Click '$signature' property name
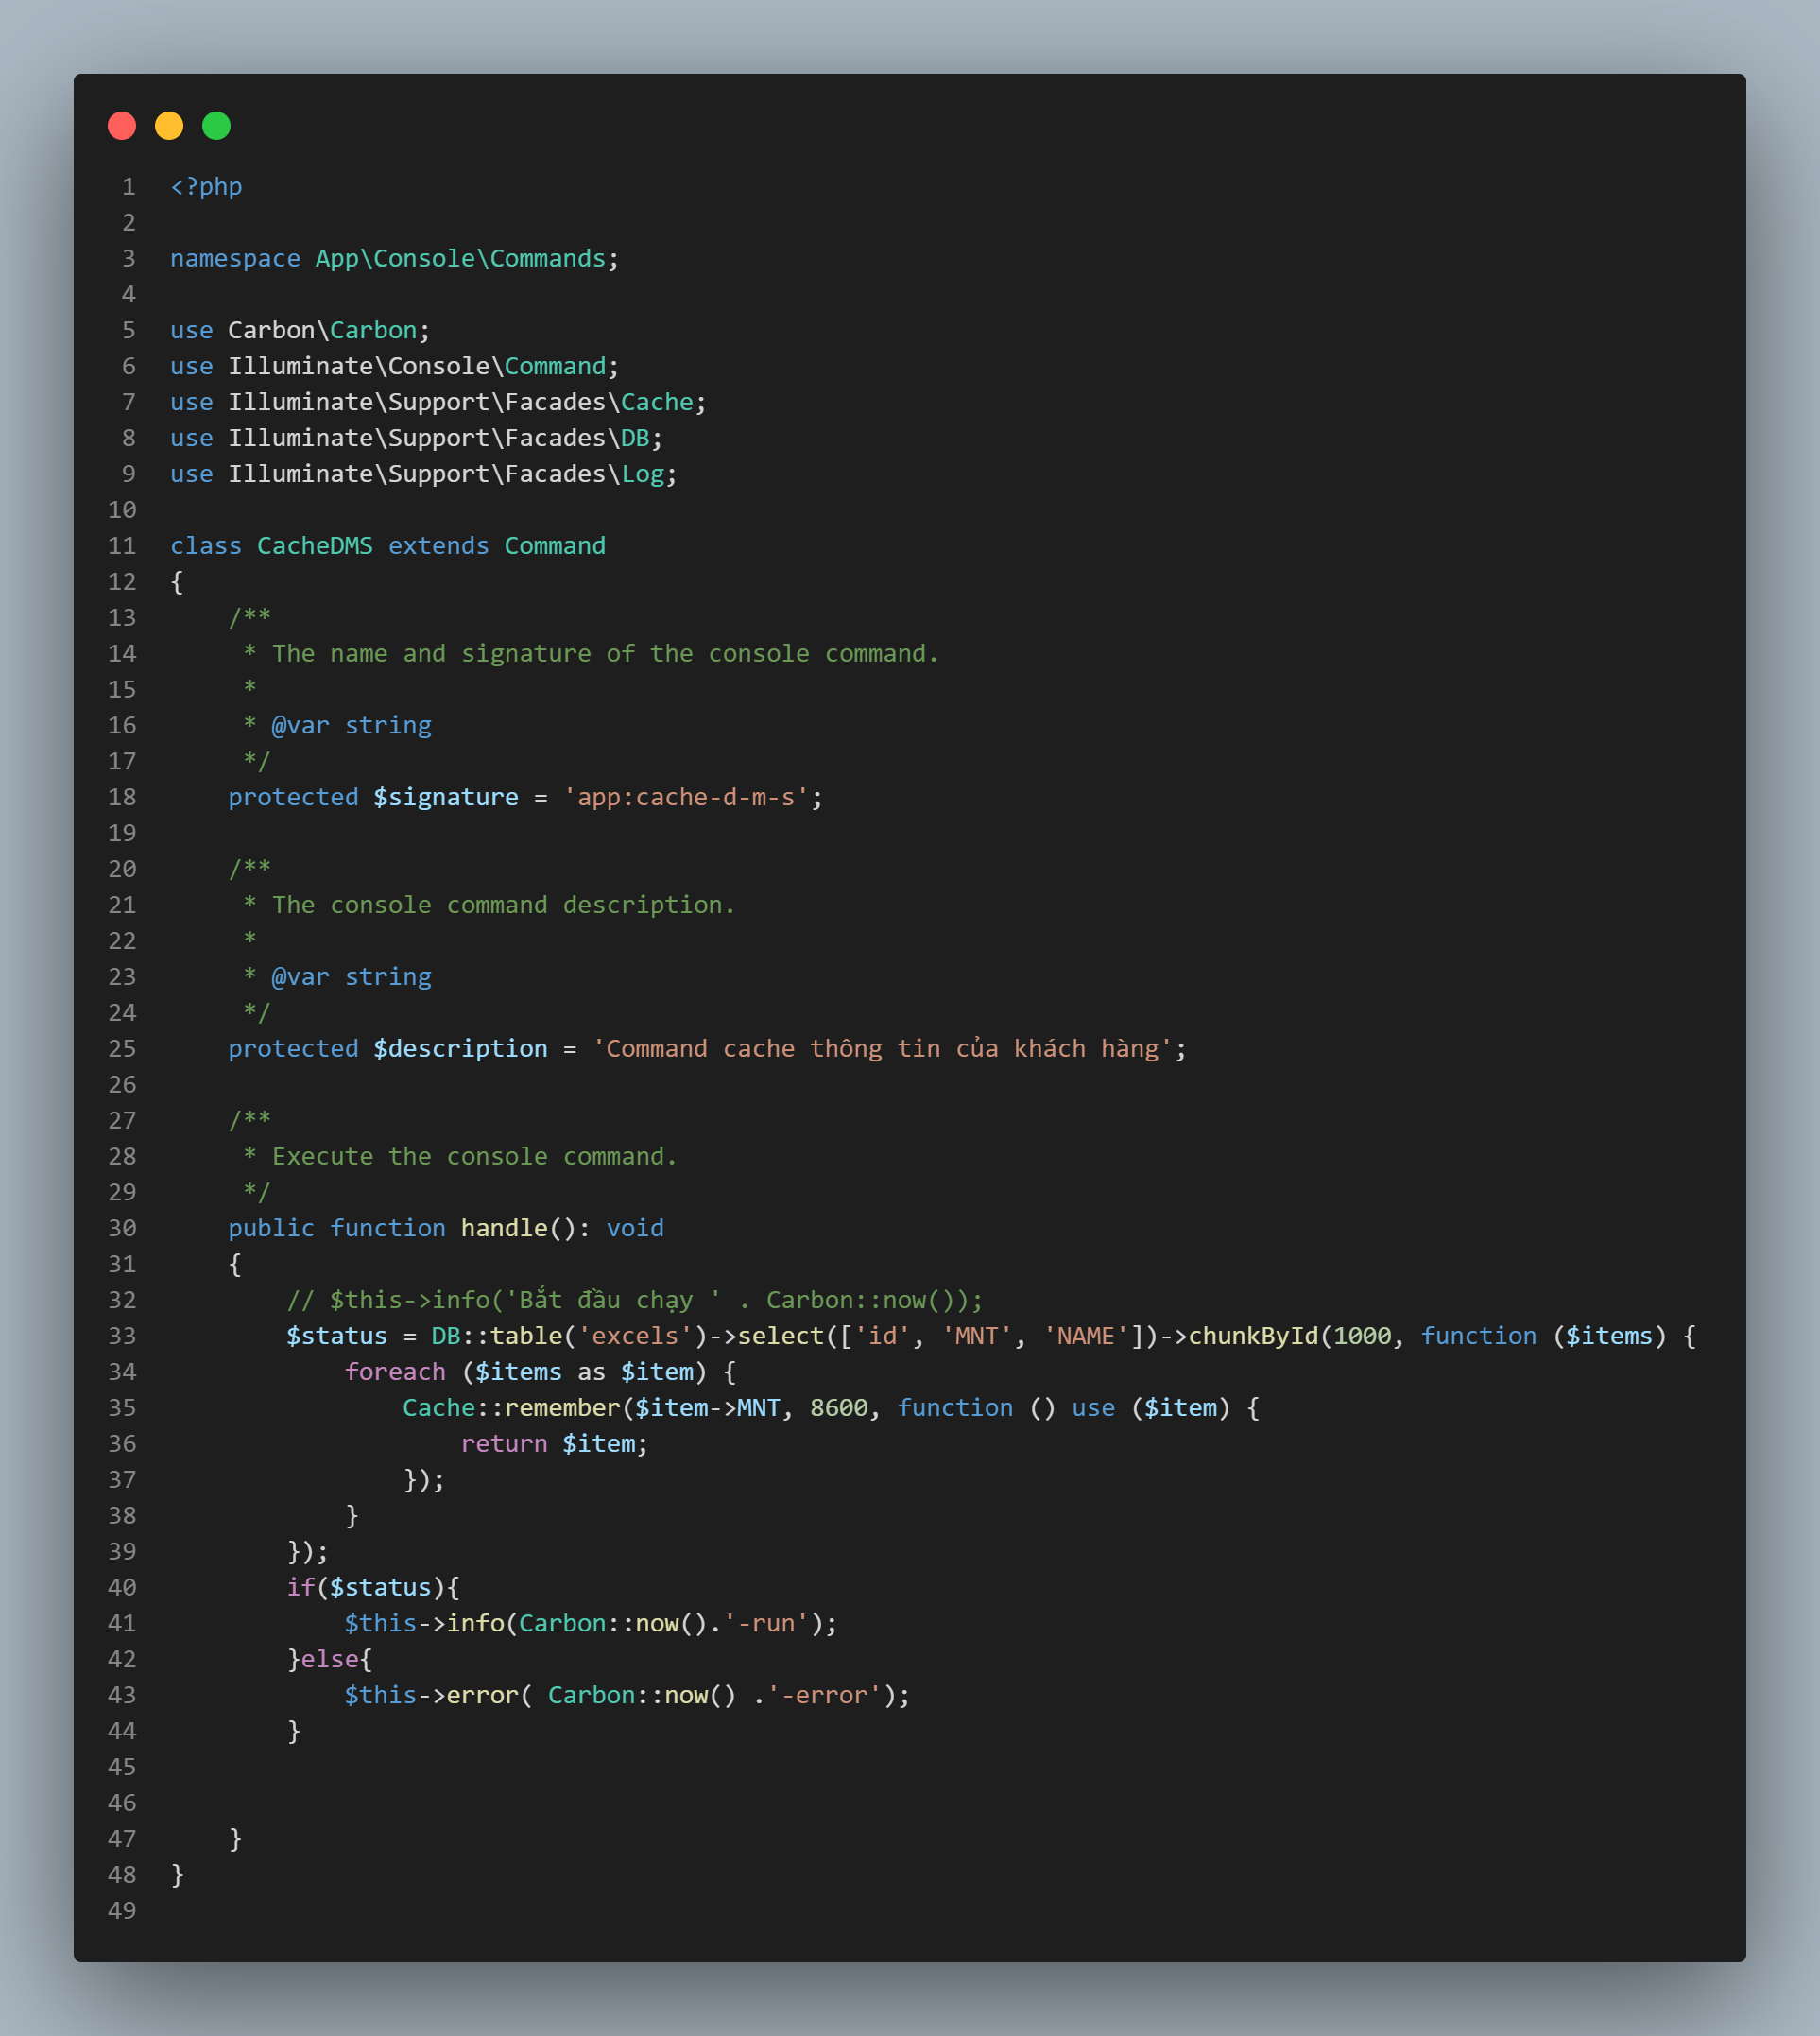Viewport: 1820px width, 2036px height. pos(446,798)
